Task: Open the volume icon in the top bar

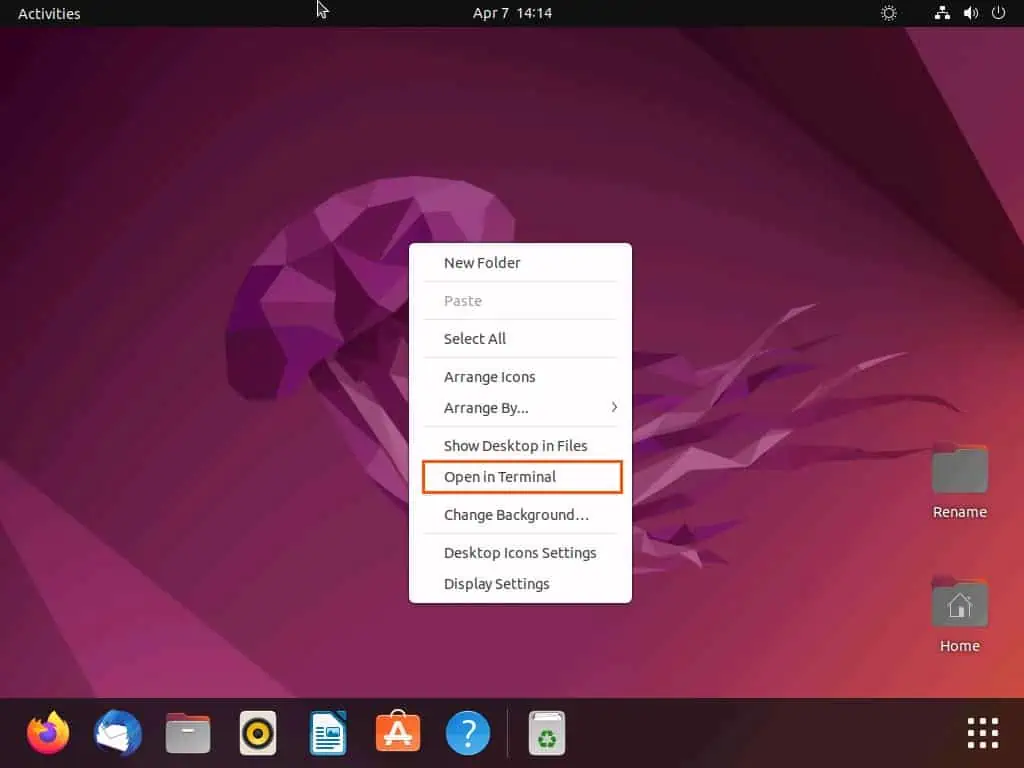Action: (970, 13)
